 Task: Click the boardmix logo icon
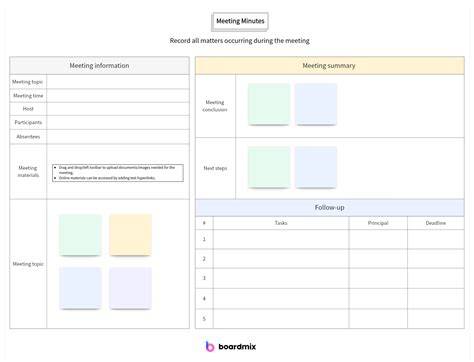pyautogui.click(x=210, y=346)
